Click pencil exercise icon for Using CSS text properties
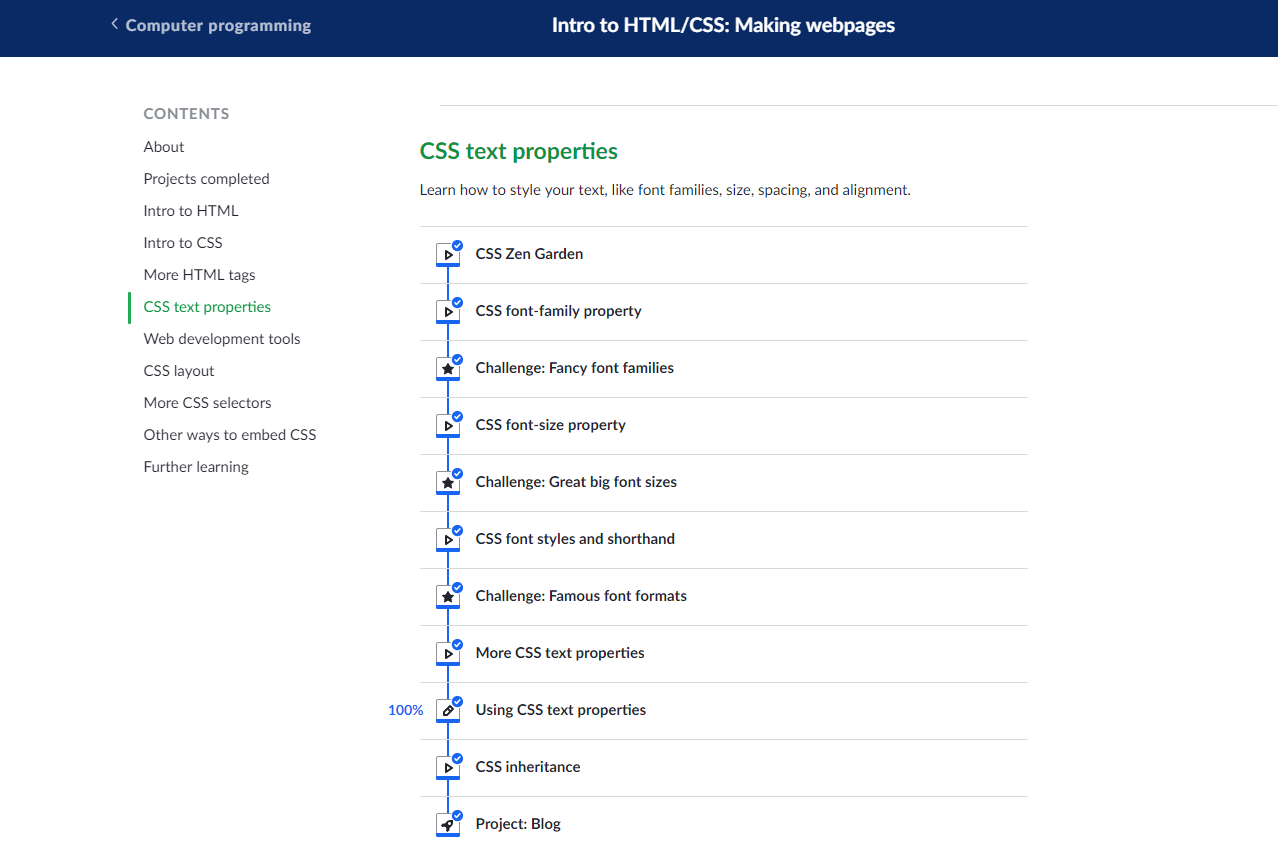This screenshot has height=852, width=1278. click(448, 711)
